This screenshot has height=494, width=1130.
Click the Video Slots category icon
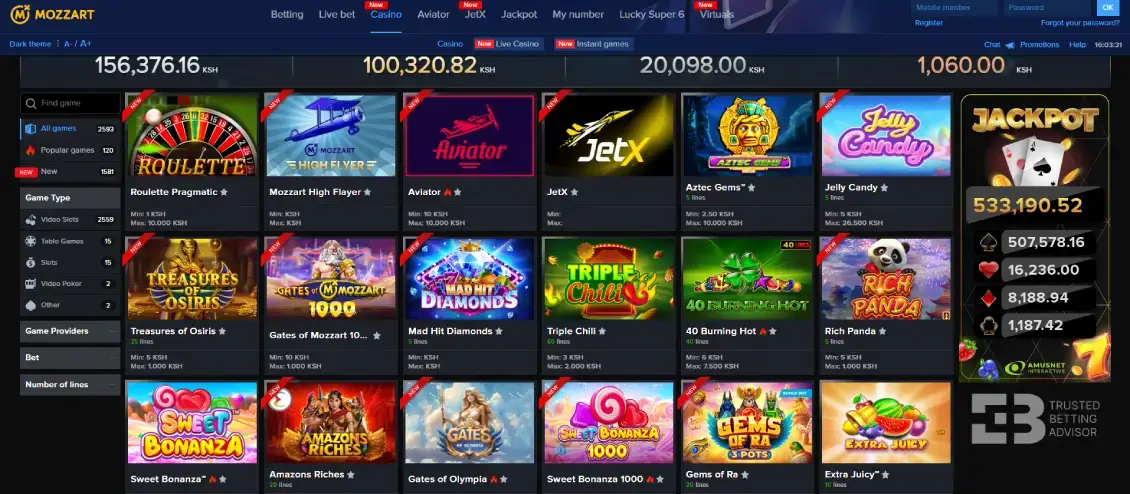(x=30, y=219)
